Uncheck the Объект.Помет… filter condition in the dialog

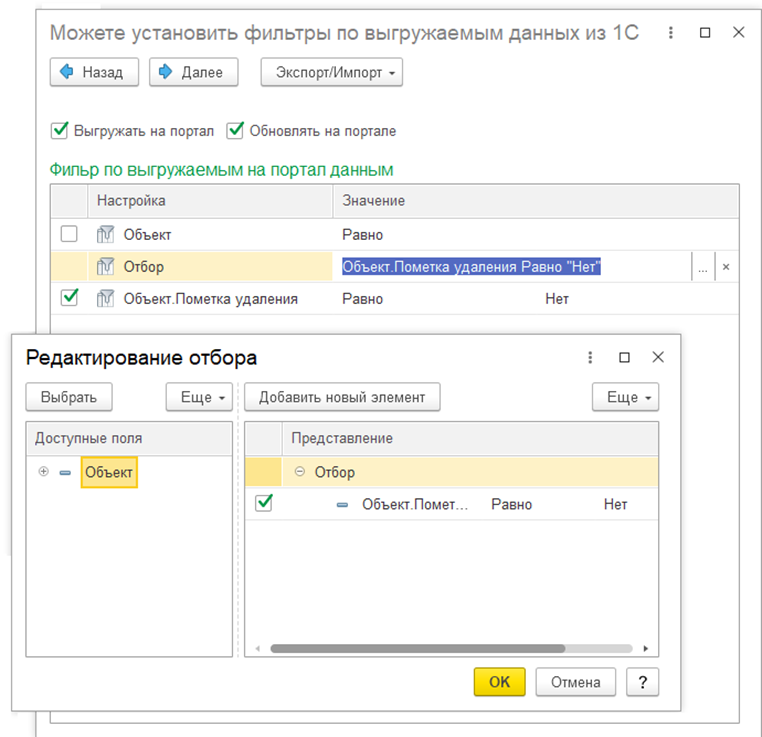[x=264, y=504]
